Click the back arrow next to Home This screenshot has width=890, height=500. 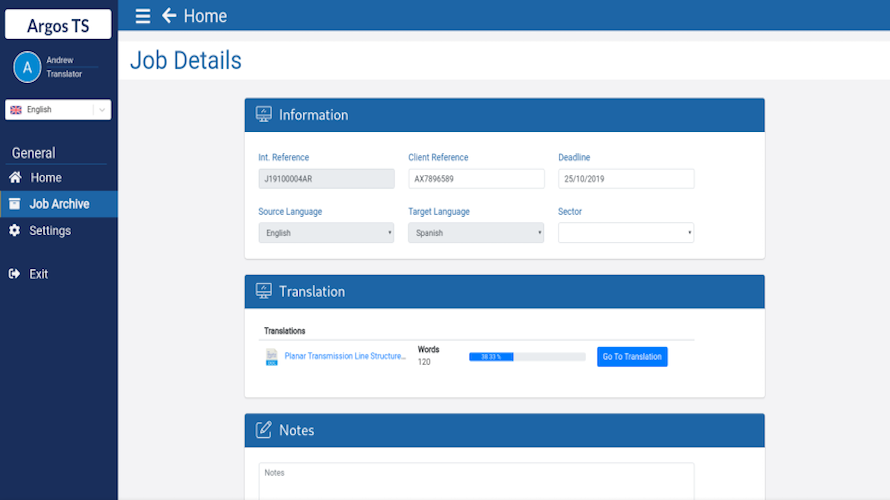(x=169, y=15)
